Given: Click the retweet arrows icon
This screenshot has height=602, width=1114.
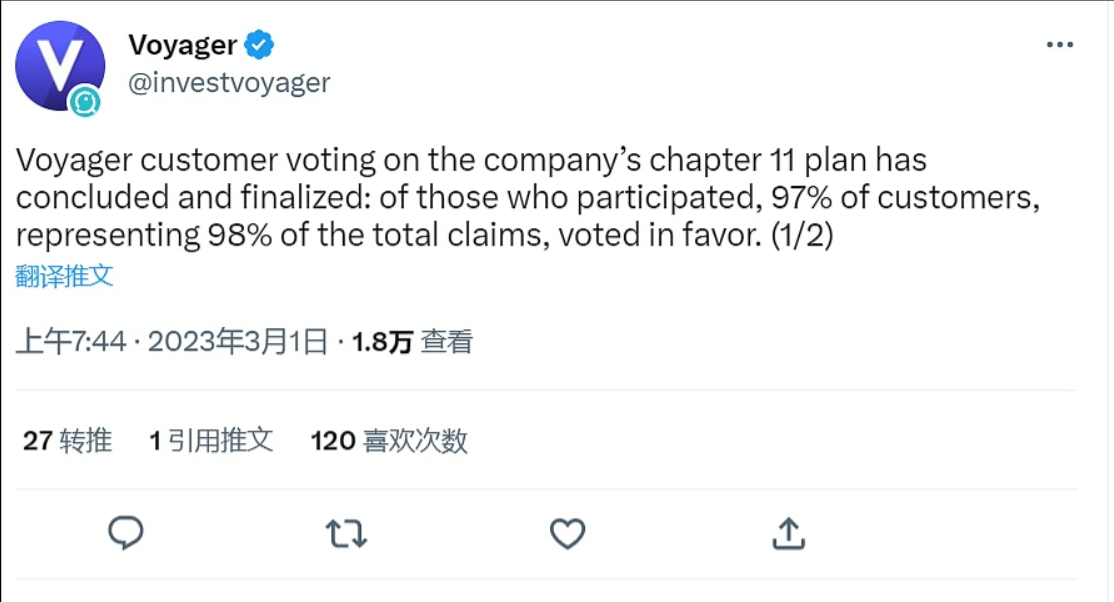Looking at the screenshot, I should click(346, 533).
